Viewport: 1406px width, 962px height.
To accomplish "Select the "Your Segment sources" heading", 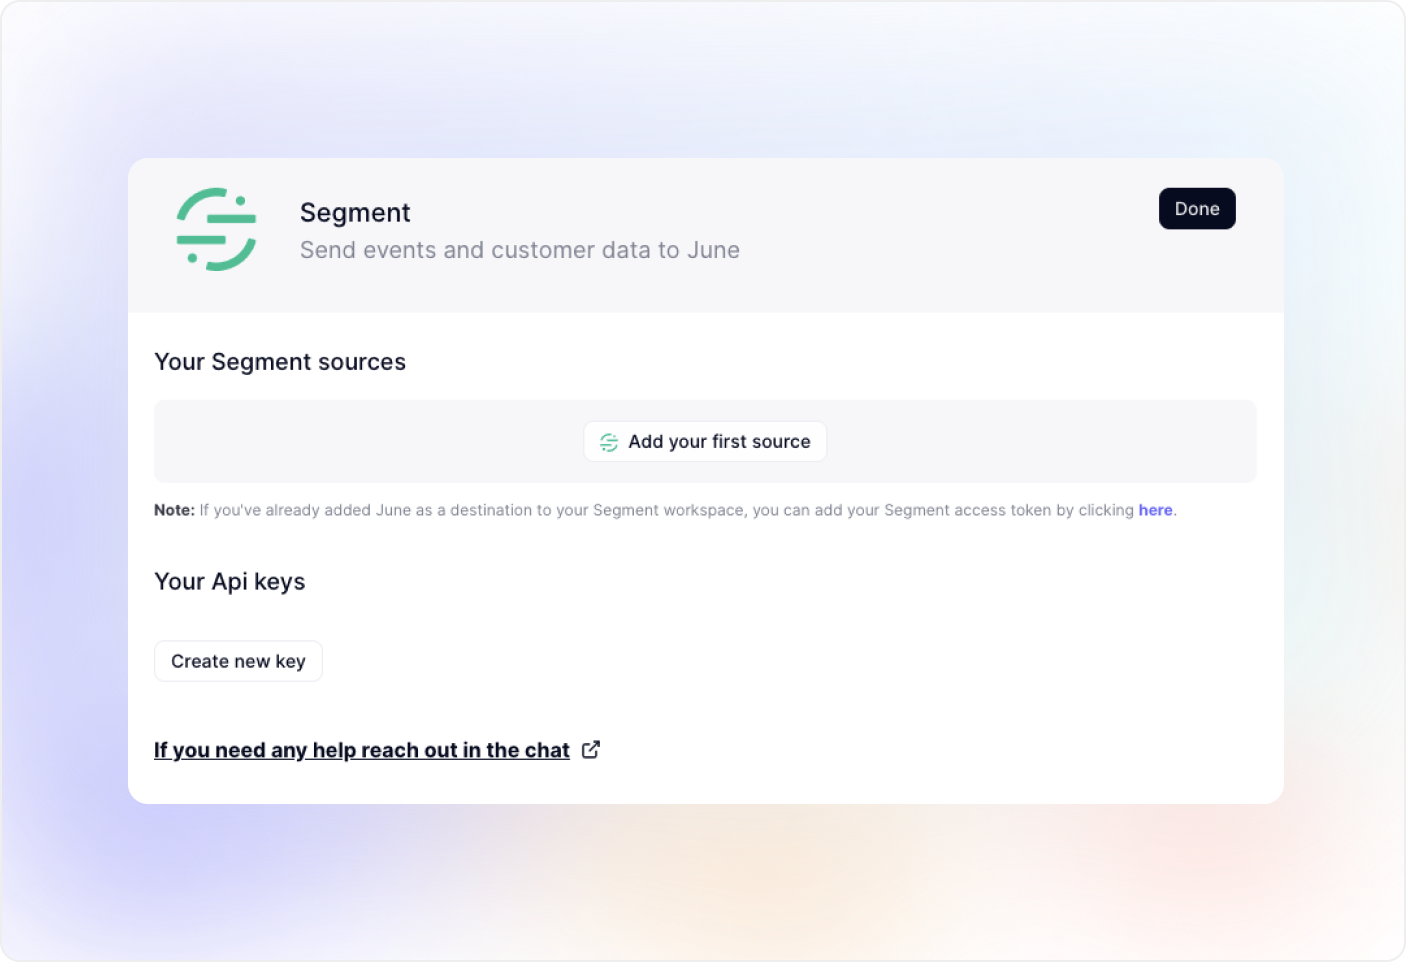I will point(280,362).
